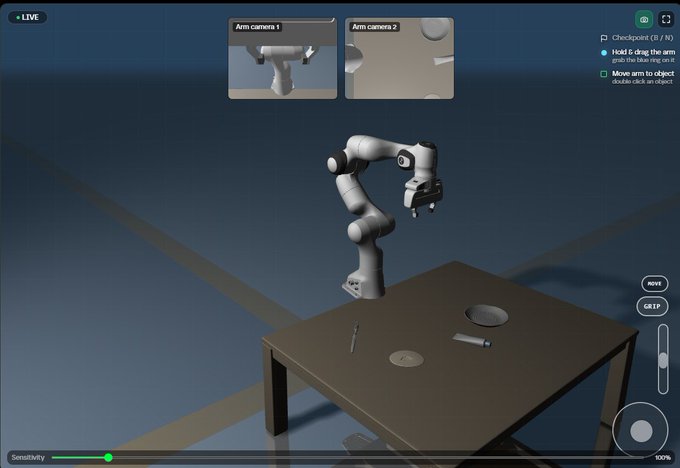Click the Sensitivity slider green handle

point(108,457)
